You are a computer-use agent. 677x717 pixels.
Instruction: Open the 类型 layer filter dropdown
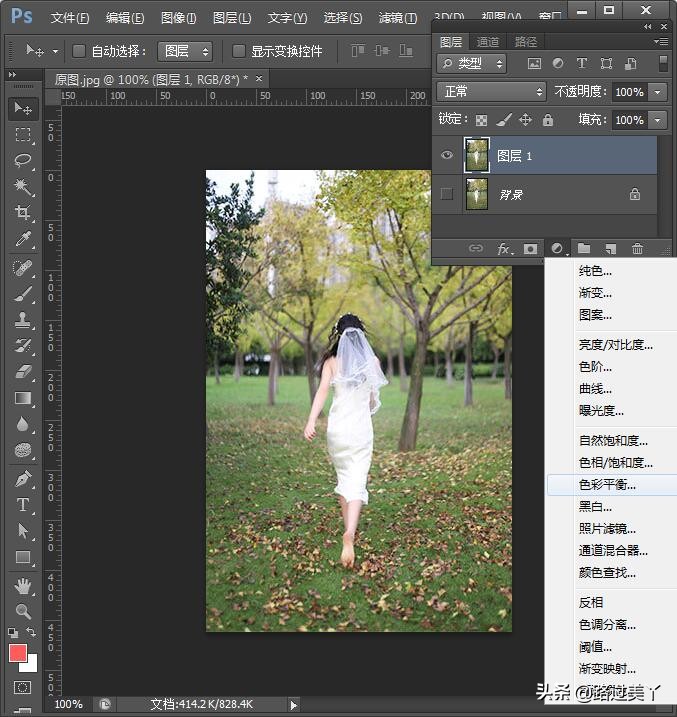[472, 64]
